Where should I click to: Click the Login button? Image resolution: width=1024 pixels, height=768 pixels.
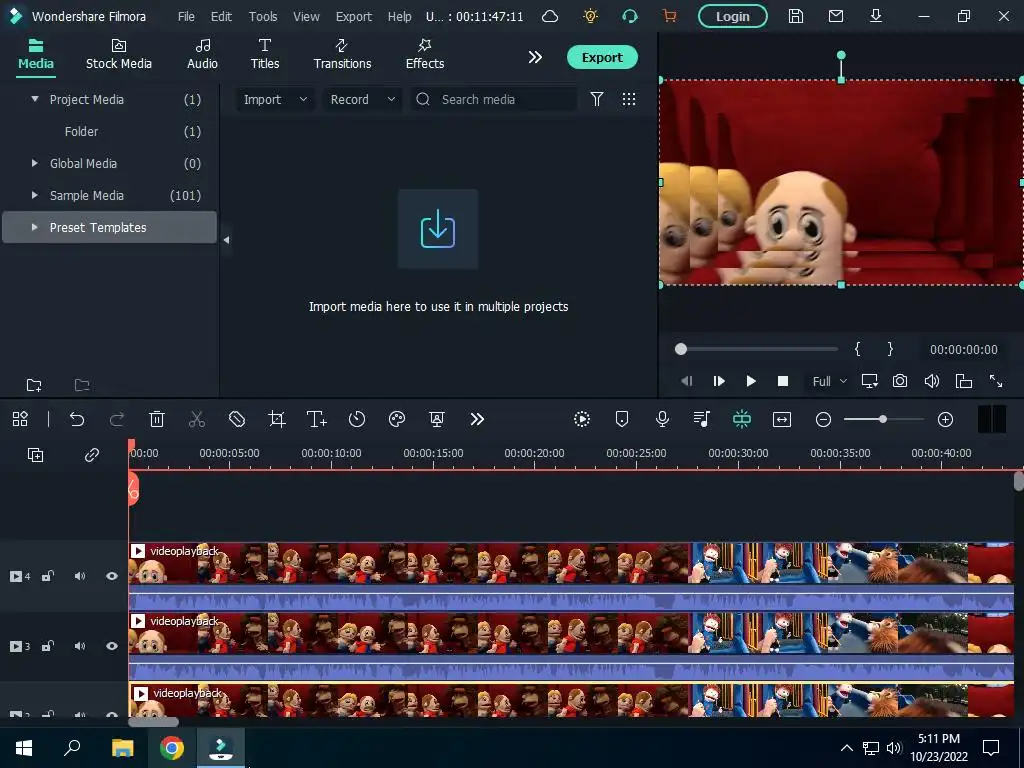[x=733, y=16]
